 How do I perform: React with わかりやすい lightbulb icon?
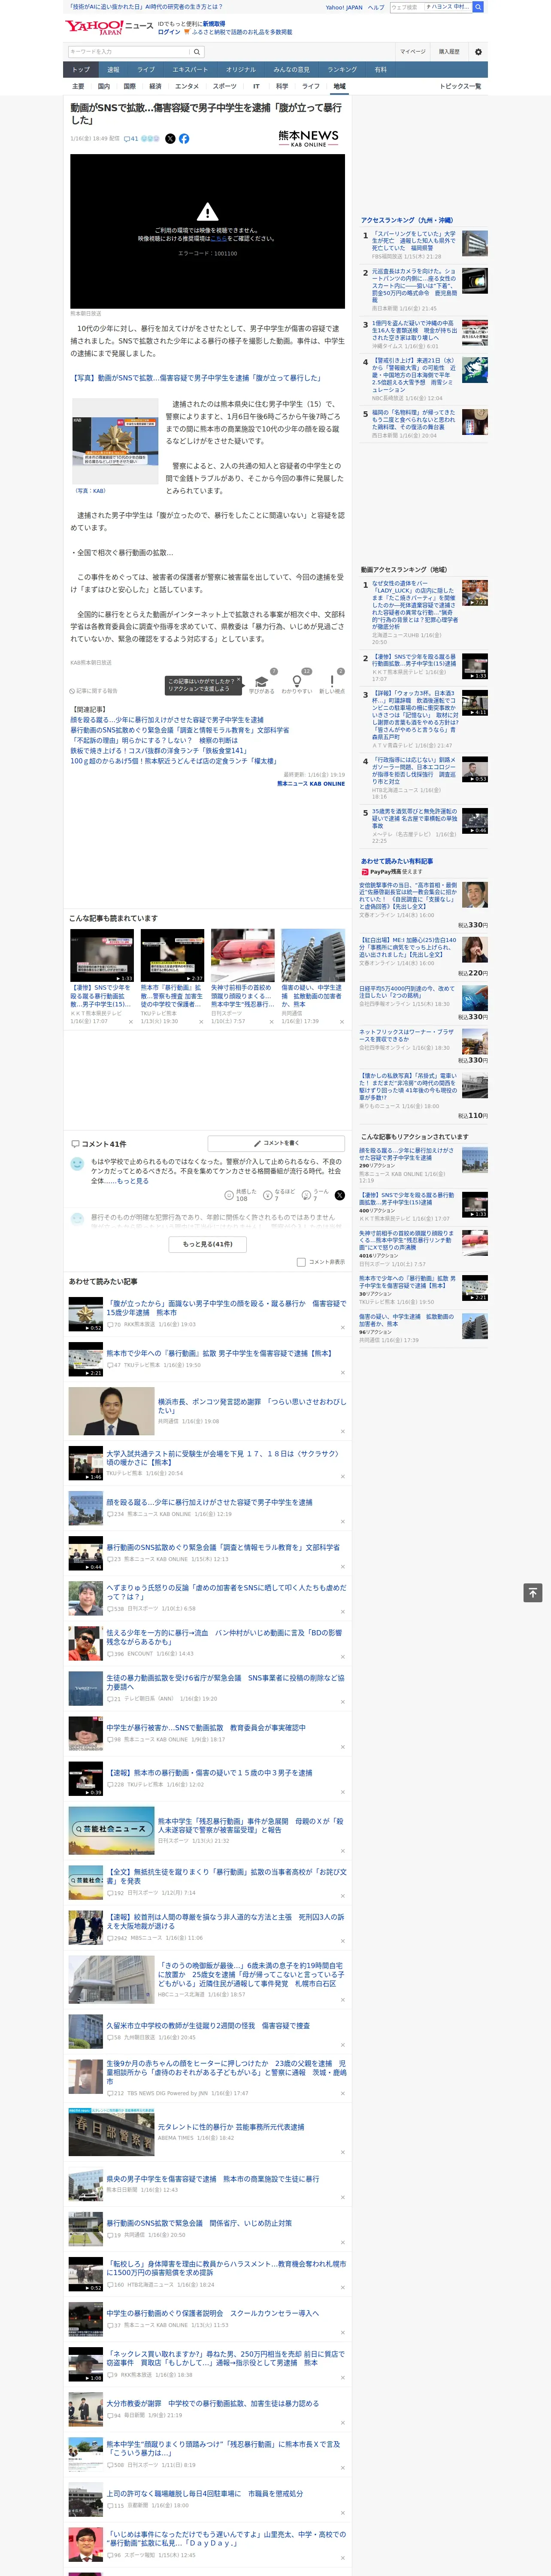[x=297, y=681]
